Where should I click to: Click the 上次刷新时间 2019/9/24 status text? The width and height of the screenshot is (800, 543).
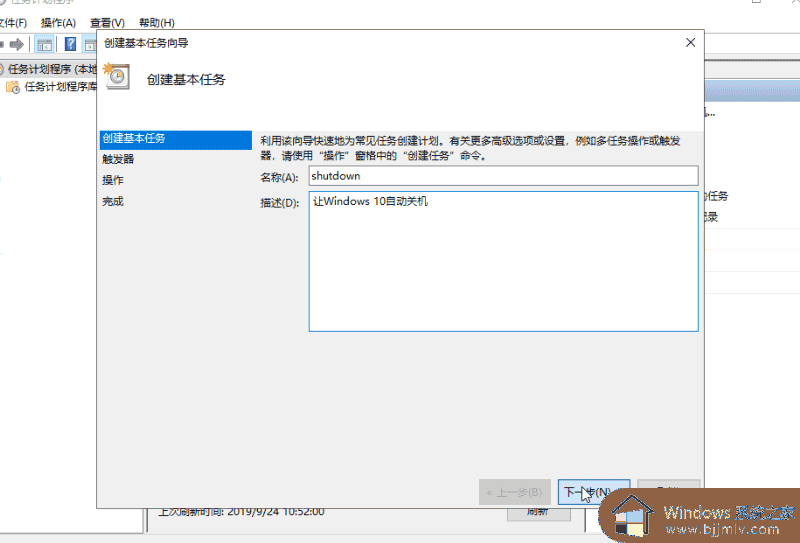[241, 511]
